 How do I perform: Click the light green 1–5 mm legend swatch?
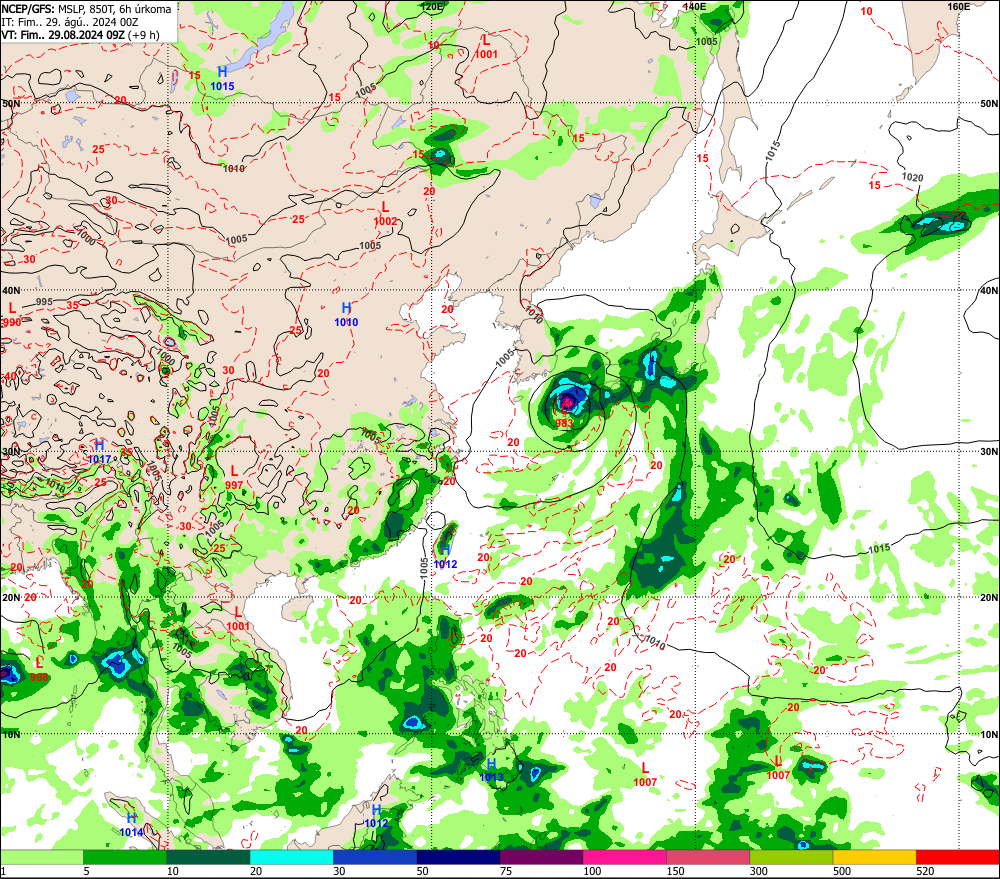point(41,857)
